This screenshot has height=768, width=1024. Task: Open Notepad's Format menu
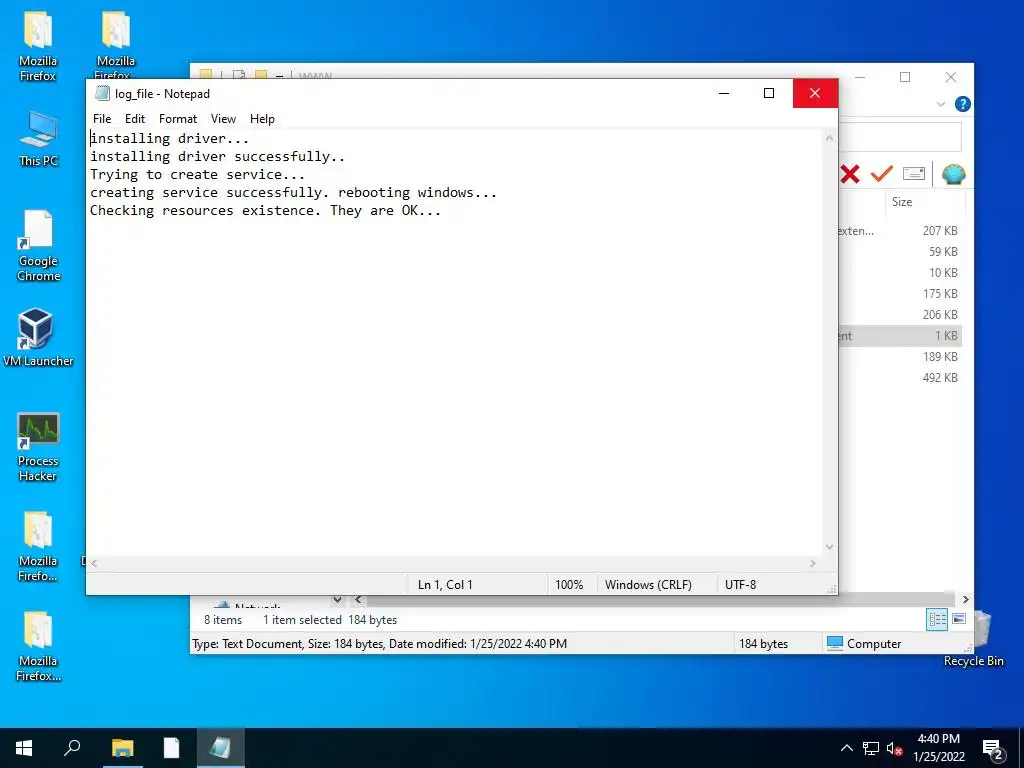point(178,119)
